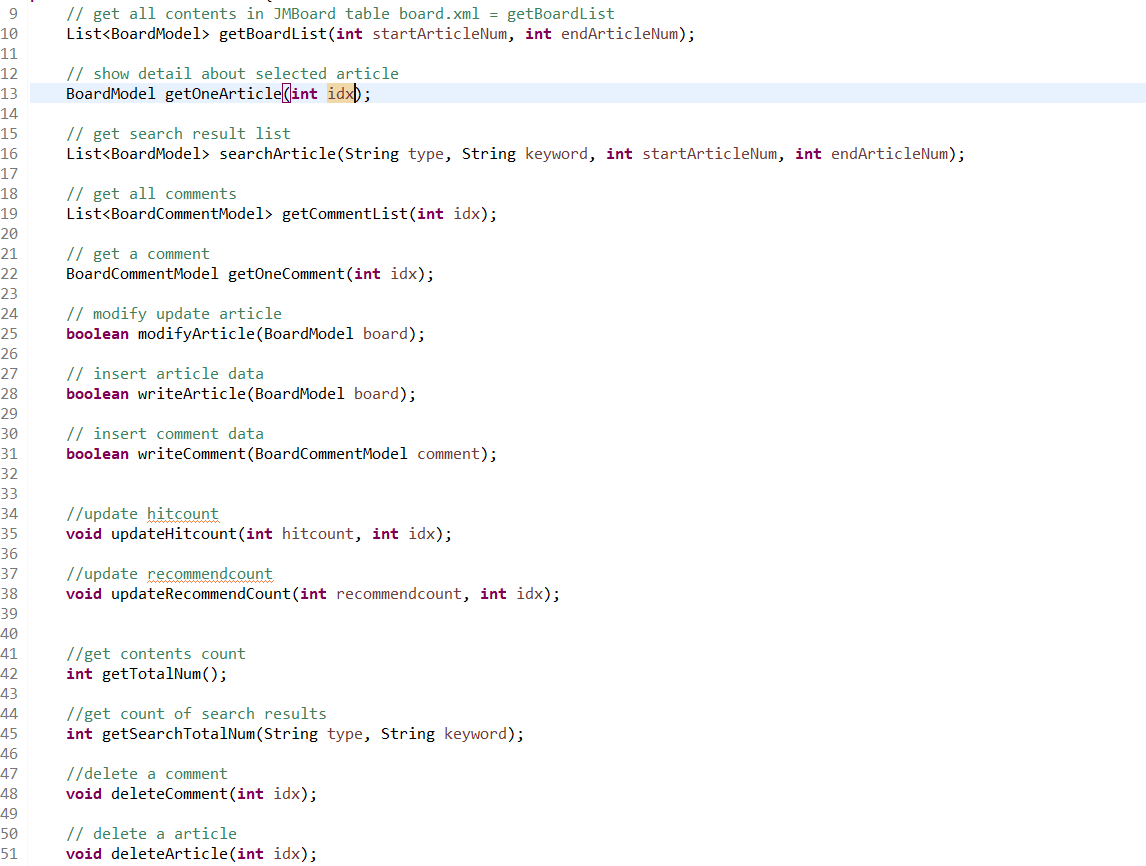The image size is (1146, 866).
Task: Click the modifyArticle method name
Action: coord(196,334)
